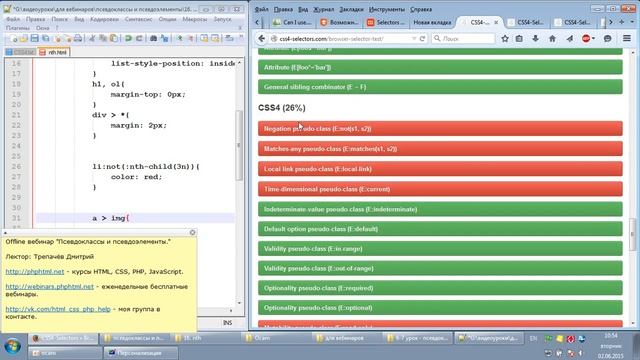Click the Save All icon in Notepad++

45,38
